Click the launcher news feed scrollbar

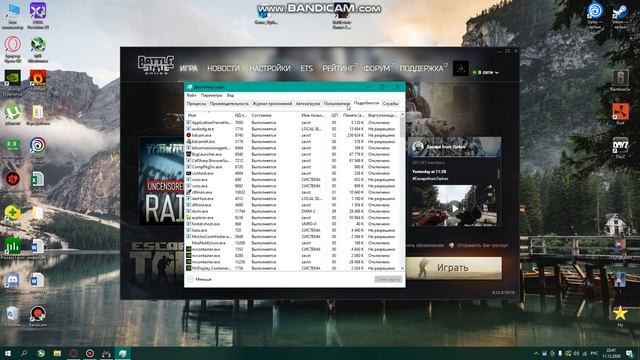[498, 173]
